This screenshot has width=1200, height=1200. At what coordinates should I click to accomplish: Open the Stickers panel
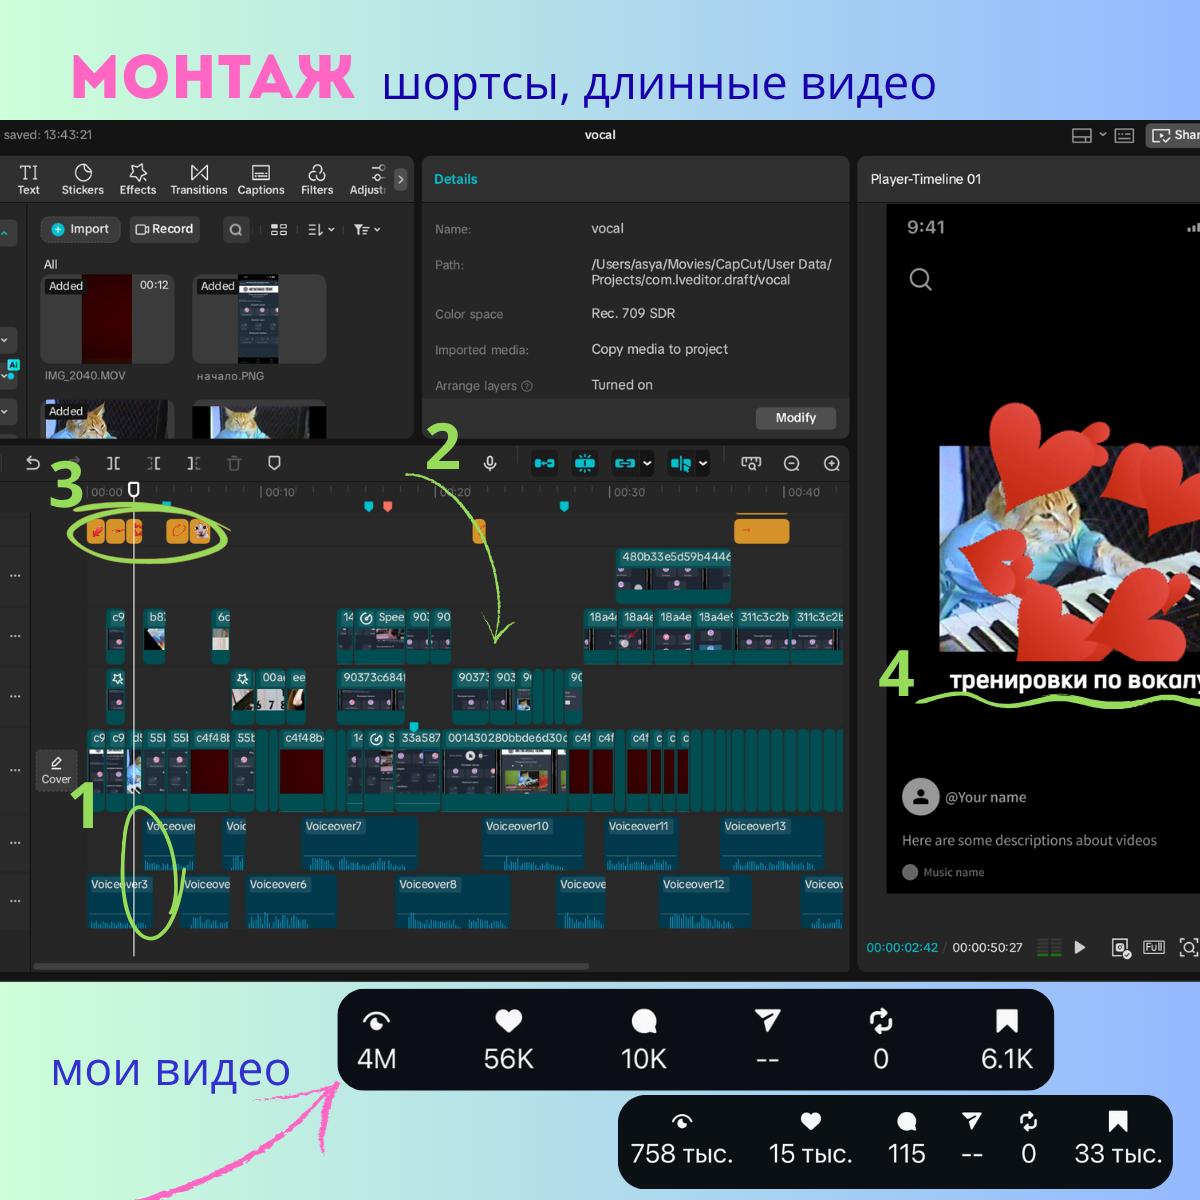point(83,179)
